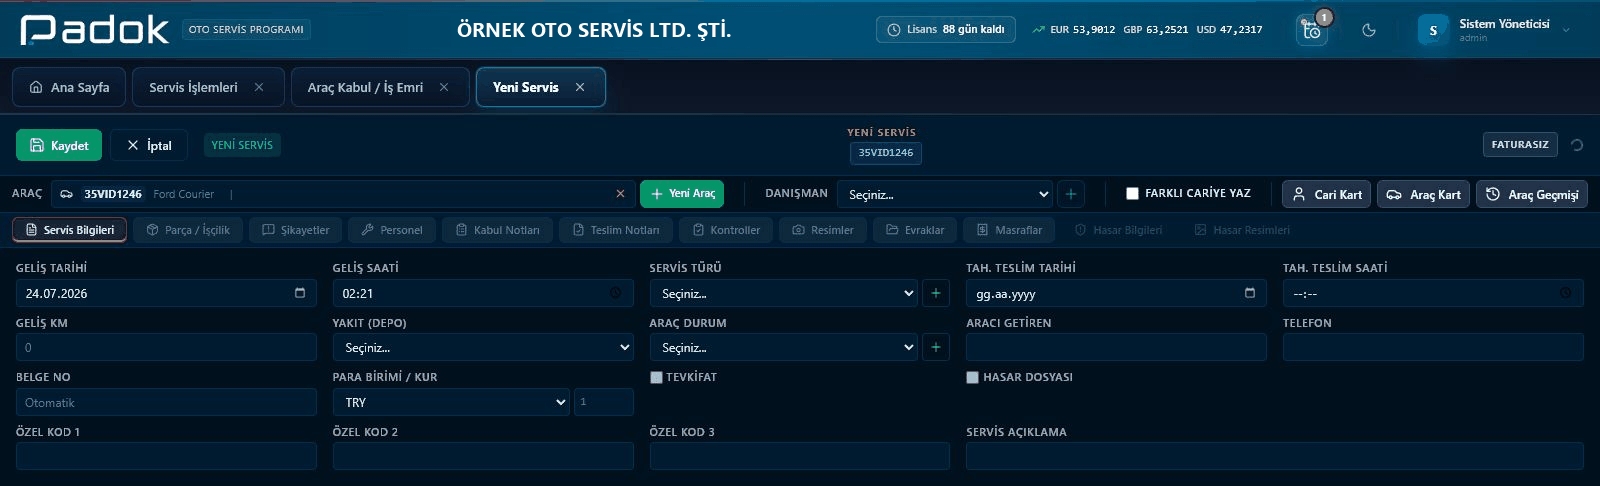Open Cari Kart

point(1327,194)
